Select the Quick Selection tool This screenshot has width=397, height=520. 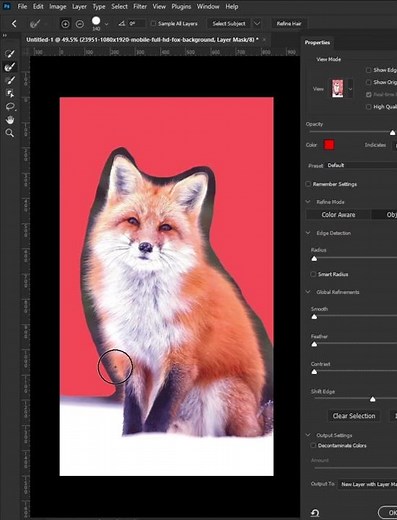pos(10,54)
